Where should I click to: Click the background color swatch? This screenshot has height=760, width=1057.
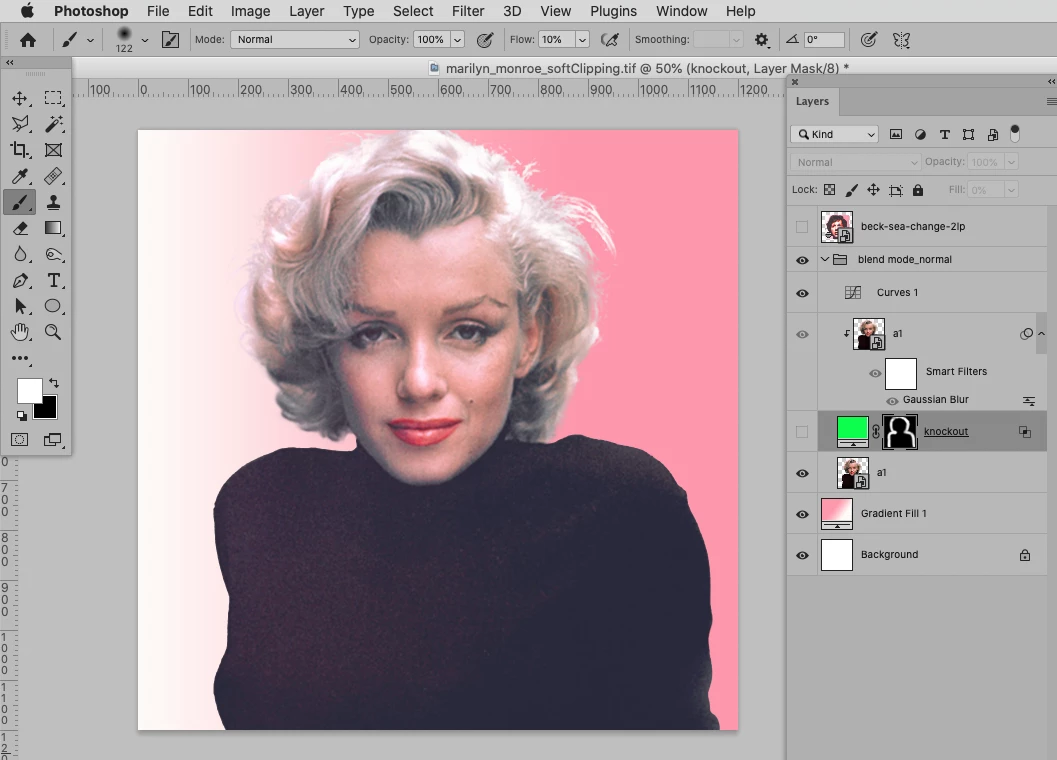(48, 410)
